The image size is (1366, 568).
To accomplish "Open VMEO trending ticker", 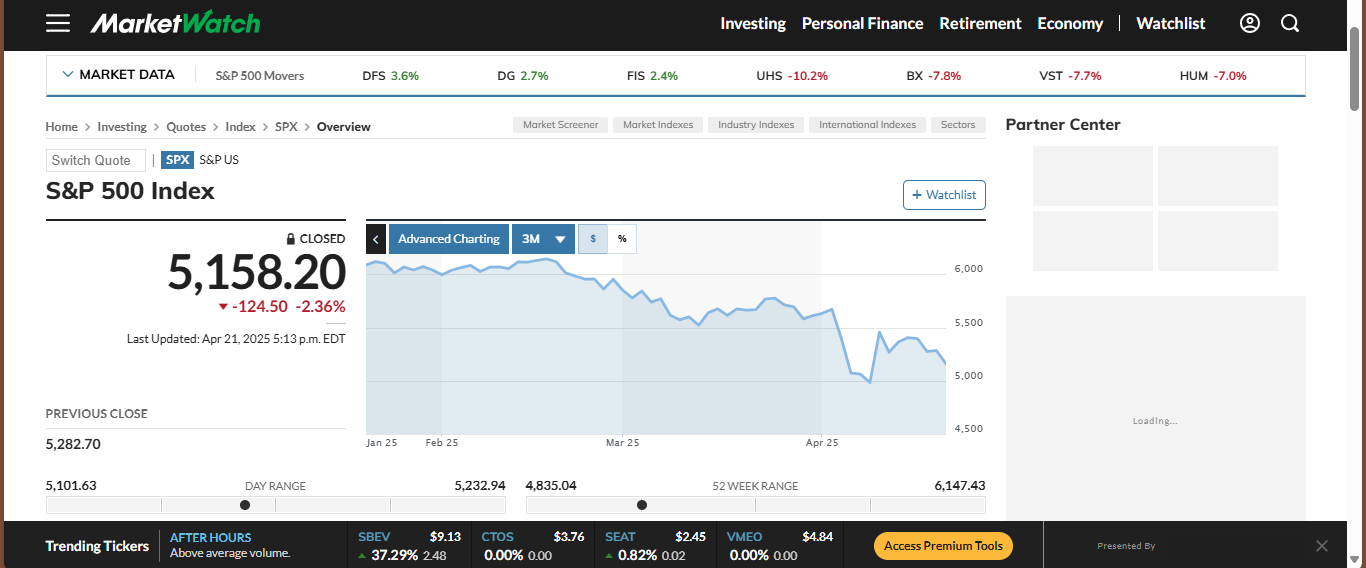I will (x=779, y=546).
